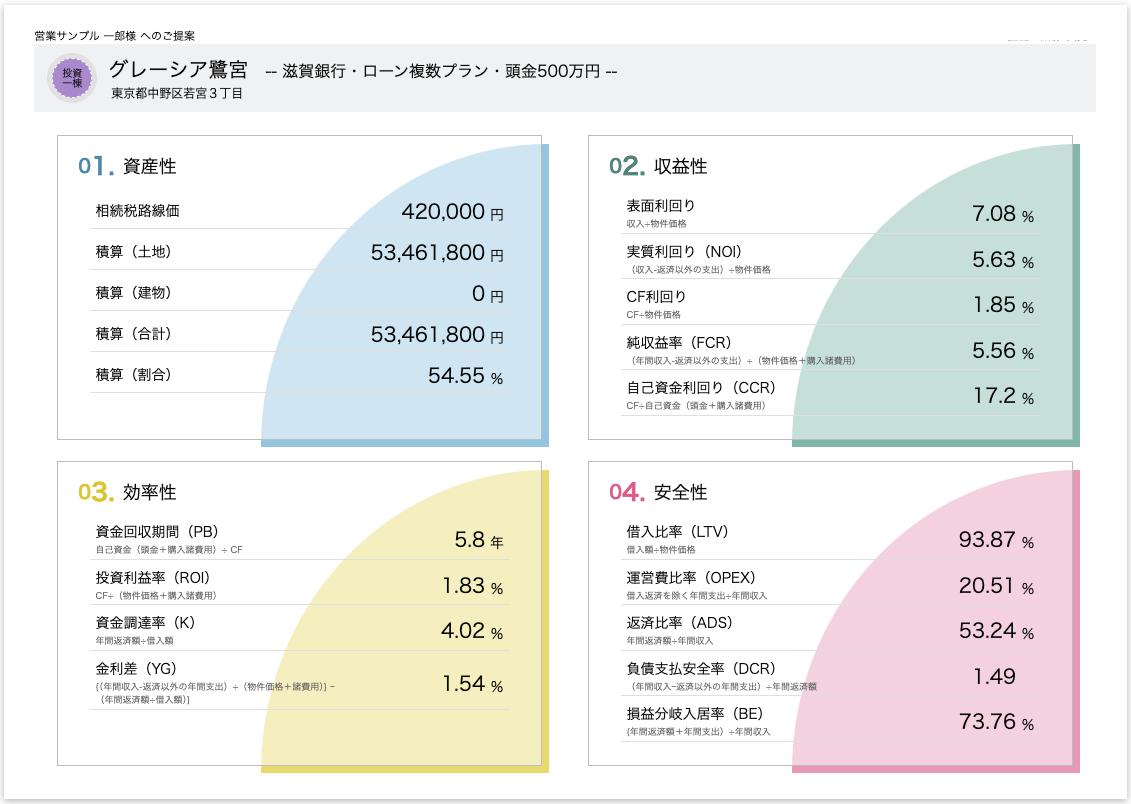Viewport: 1131px width, 804px height.
Task: Click the value 5.63 %
Action: (1003, 260)
